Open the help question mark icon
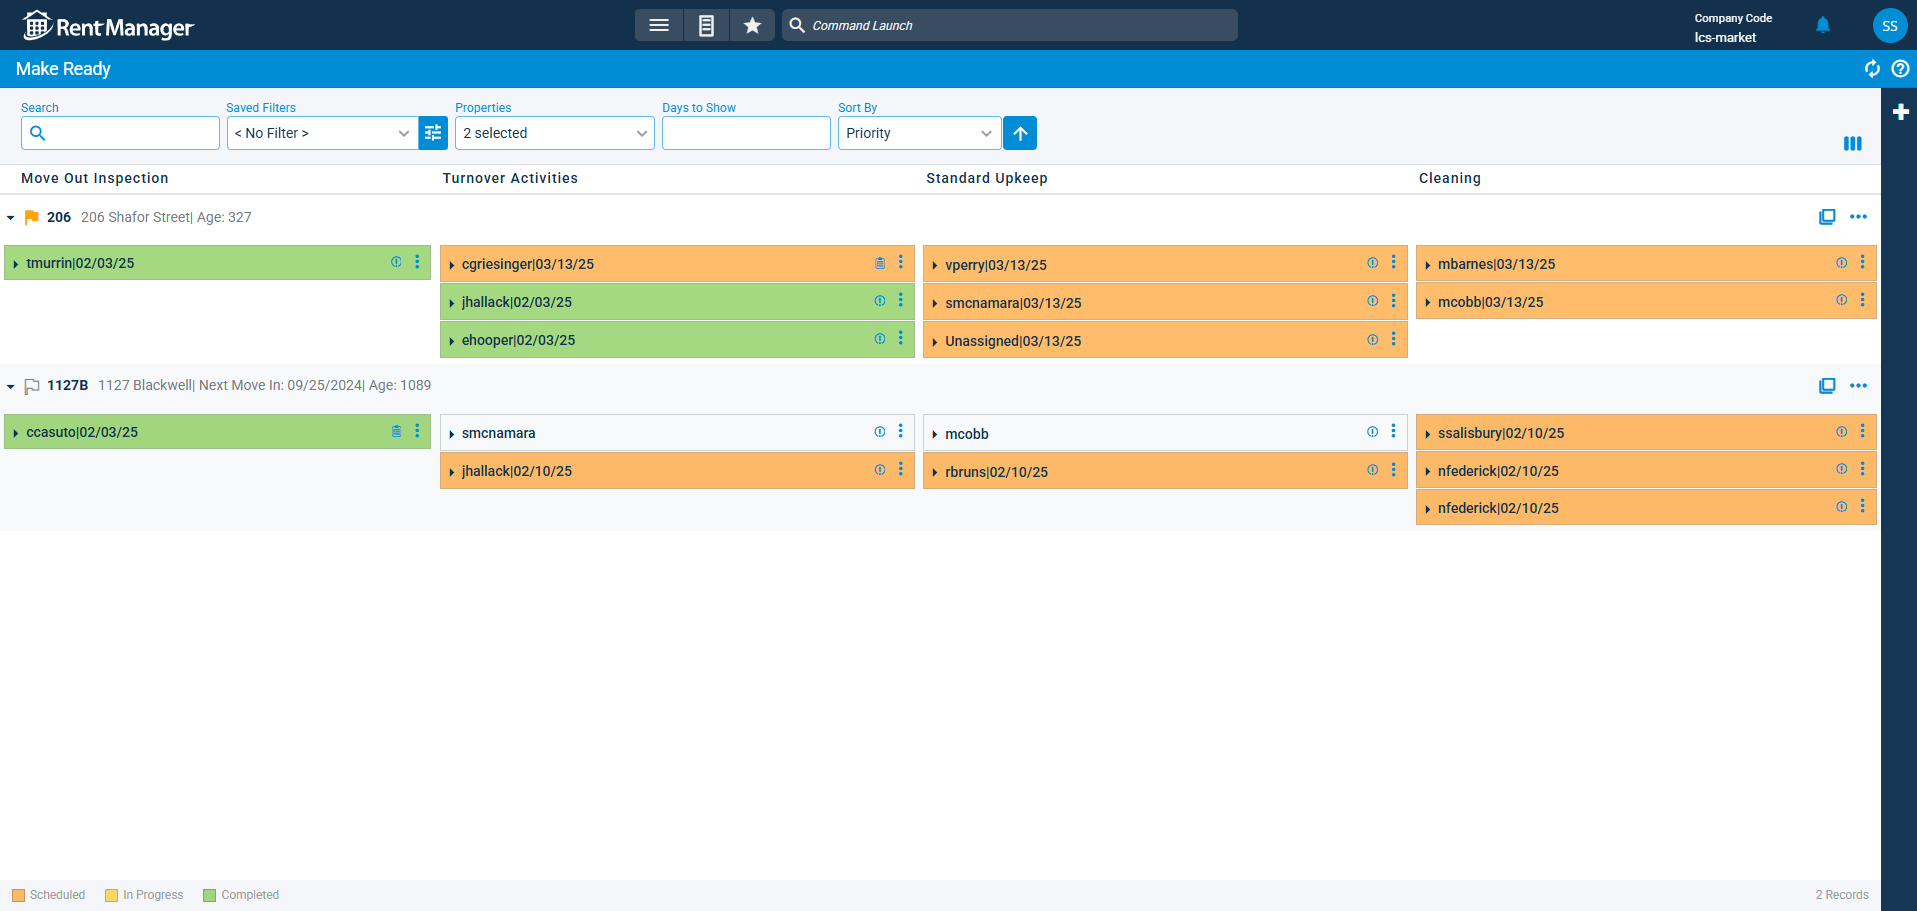This screenshot has width=1917, height=911. tap(1900, 69)
